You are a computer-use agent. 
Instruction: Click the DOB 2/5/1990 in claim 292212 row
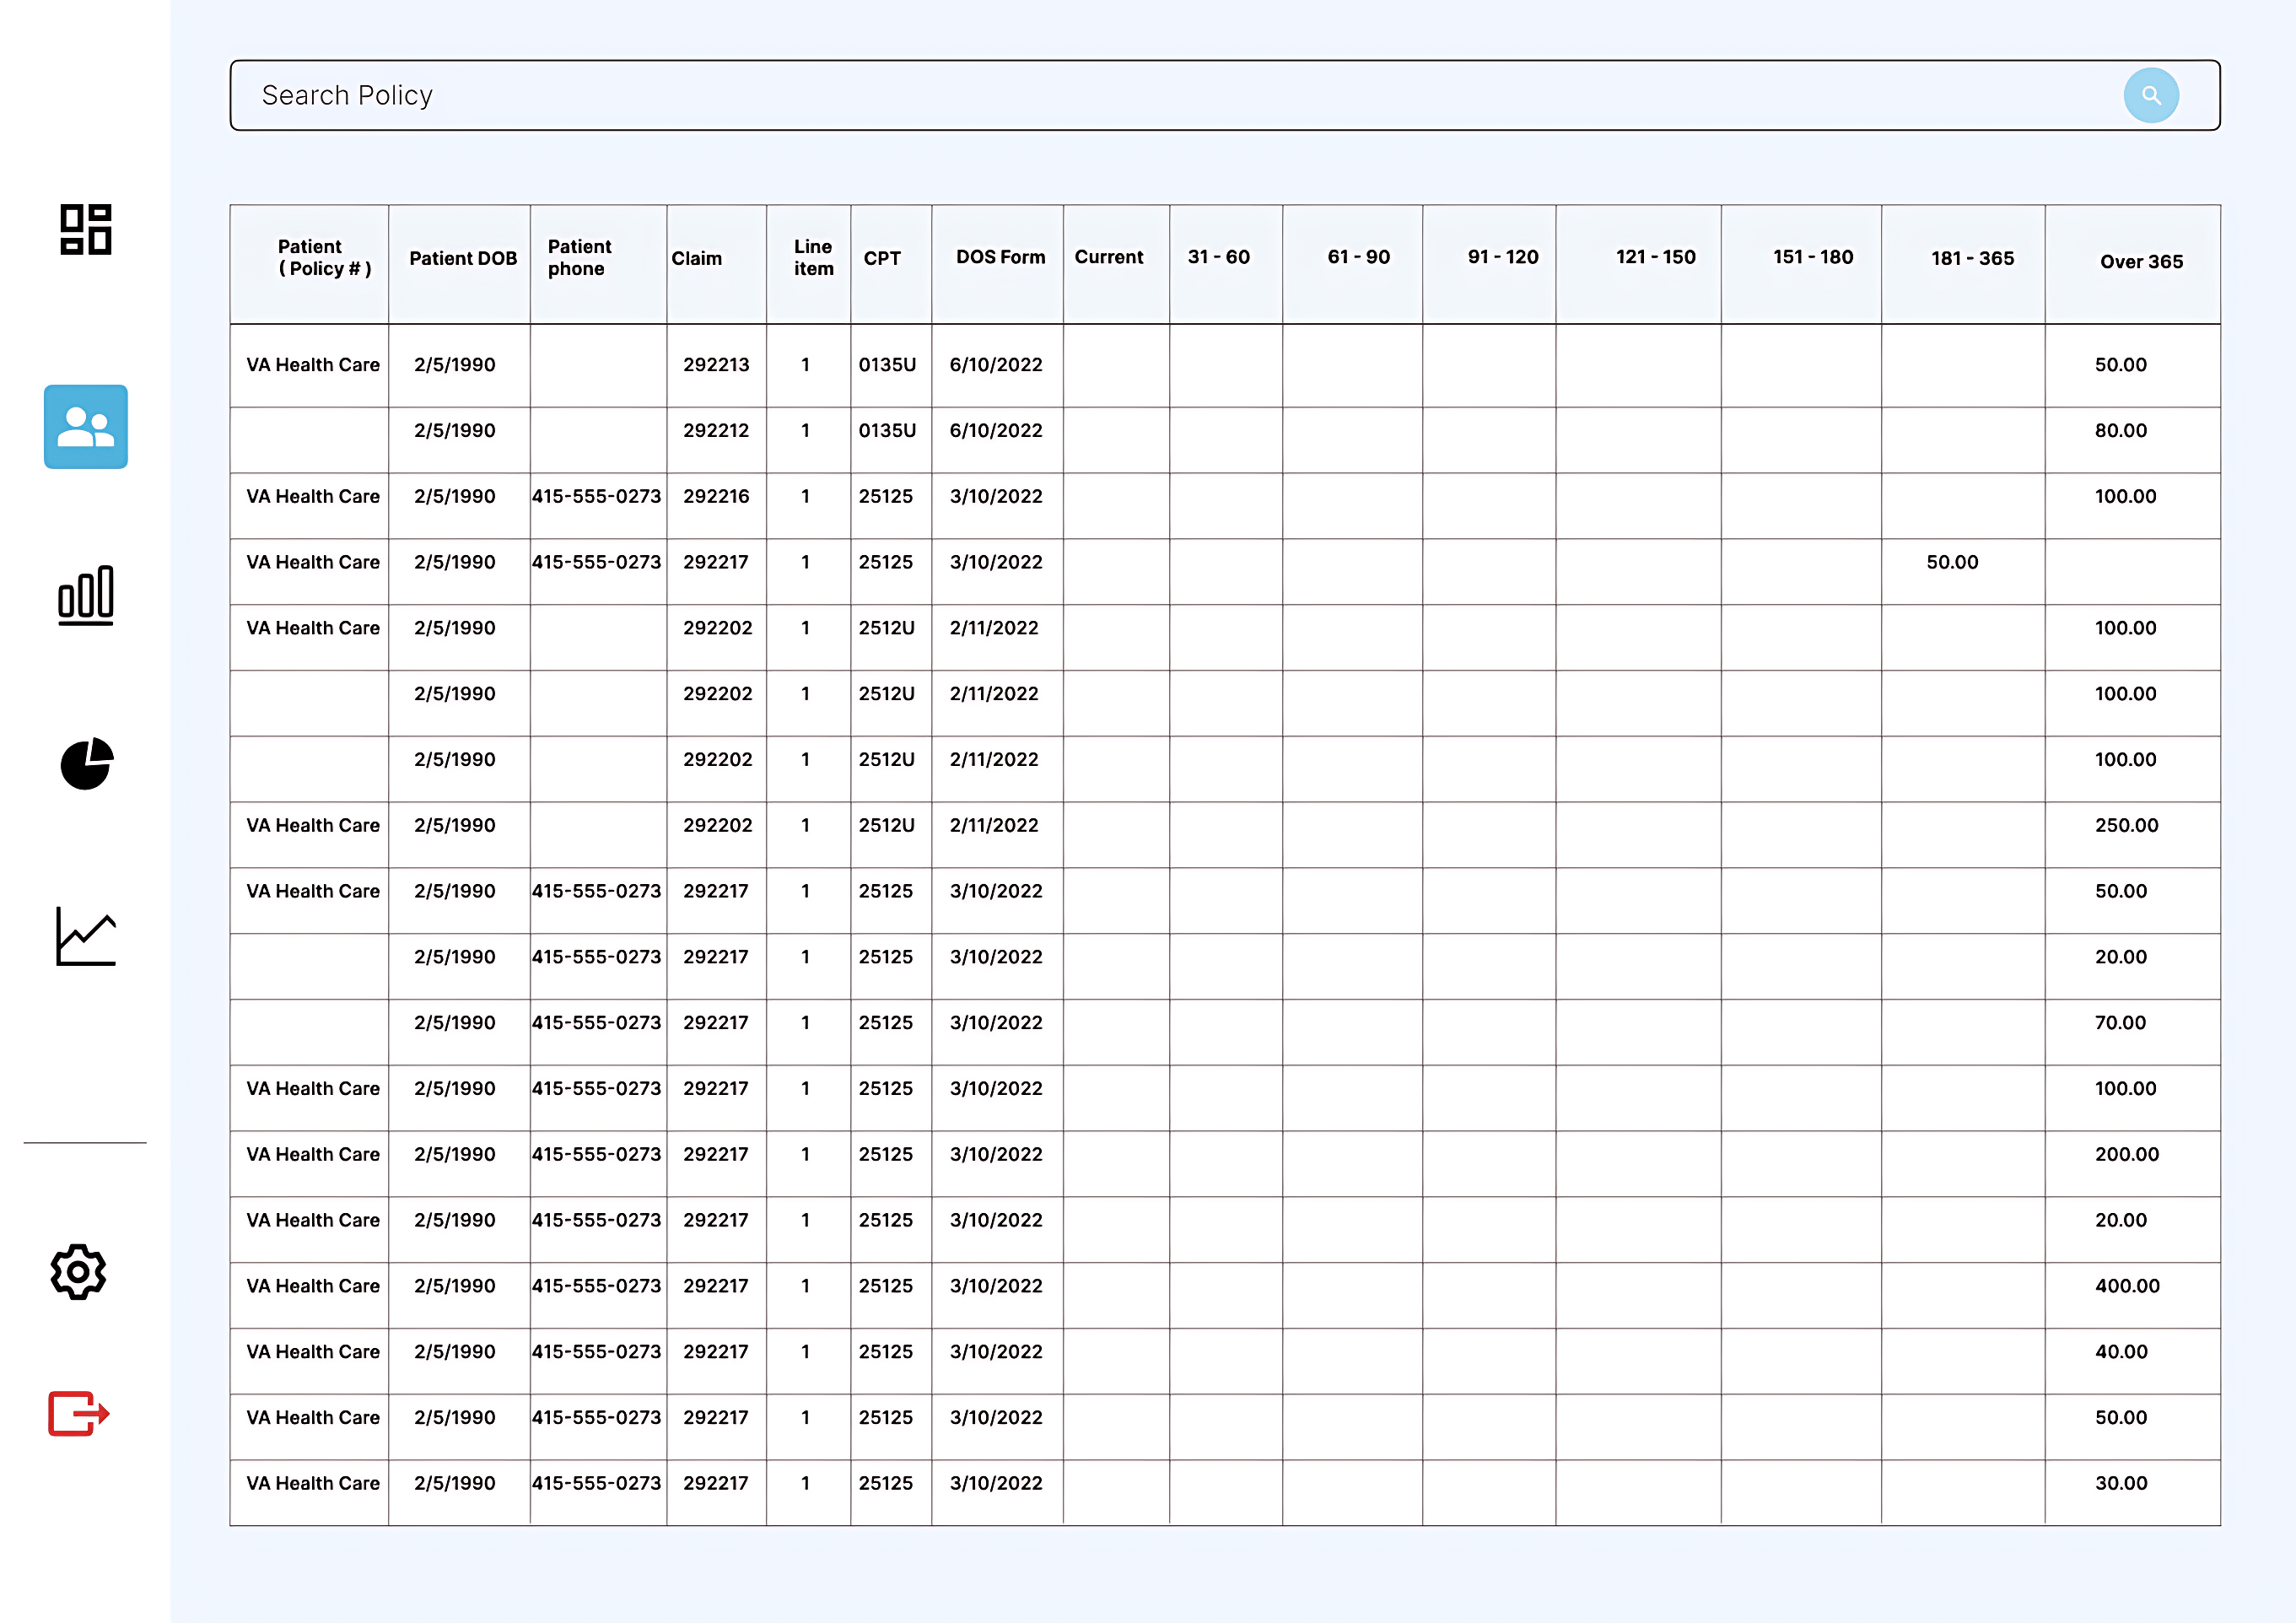[454, 431]
